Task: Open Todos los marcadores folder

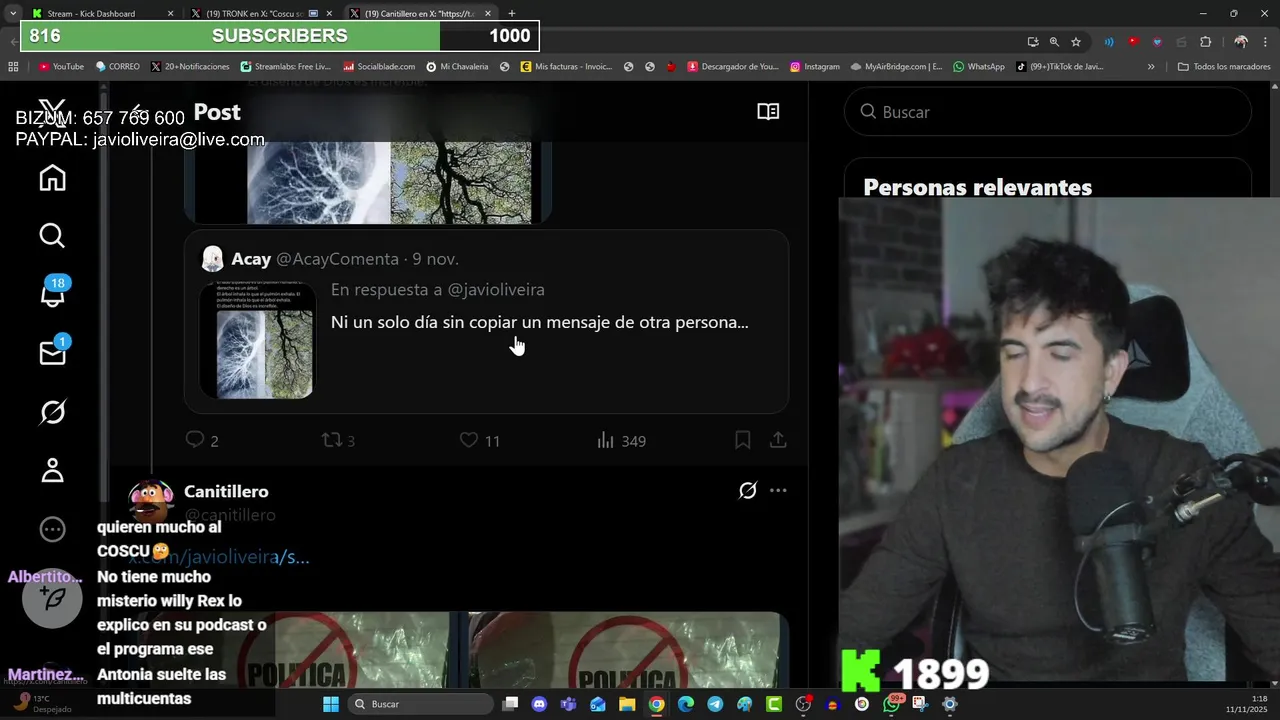Action: [1224, 67]
